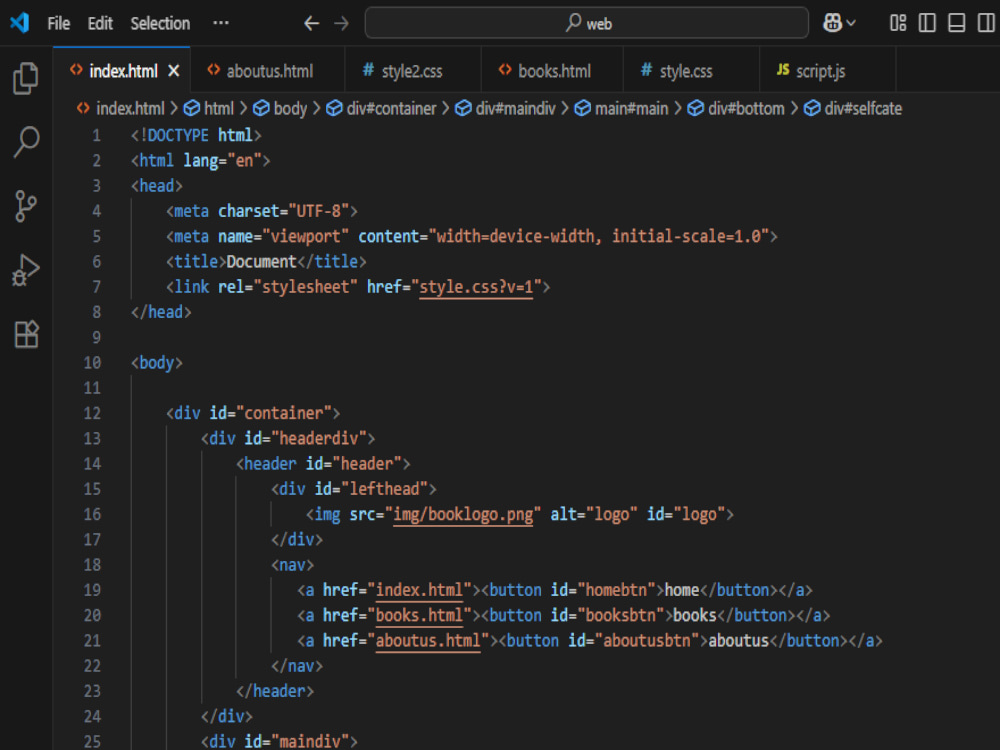
Task: Follow the aboutus.html href link on line 21
Action: tap(428, 641)
